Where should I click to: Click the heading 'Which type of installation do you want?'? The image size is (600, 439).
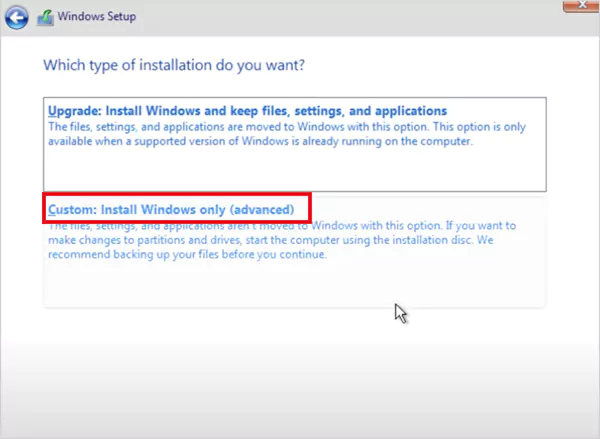174,65
